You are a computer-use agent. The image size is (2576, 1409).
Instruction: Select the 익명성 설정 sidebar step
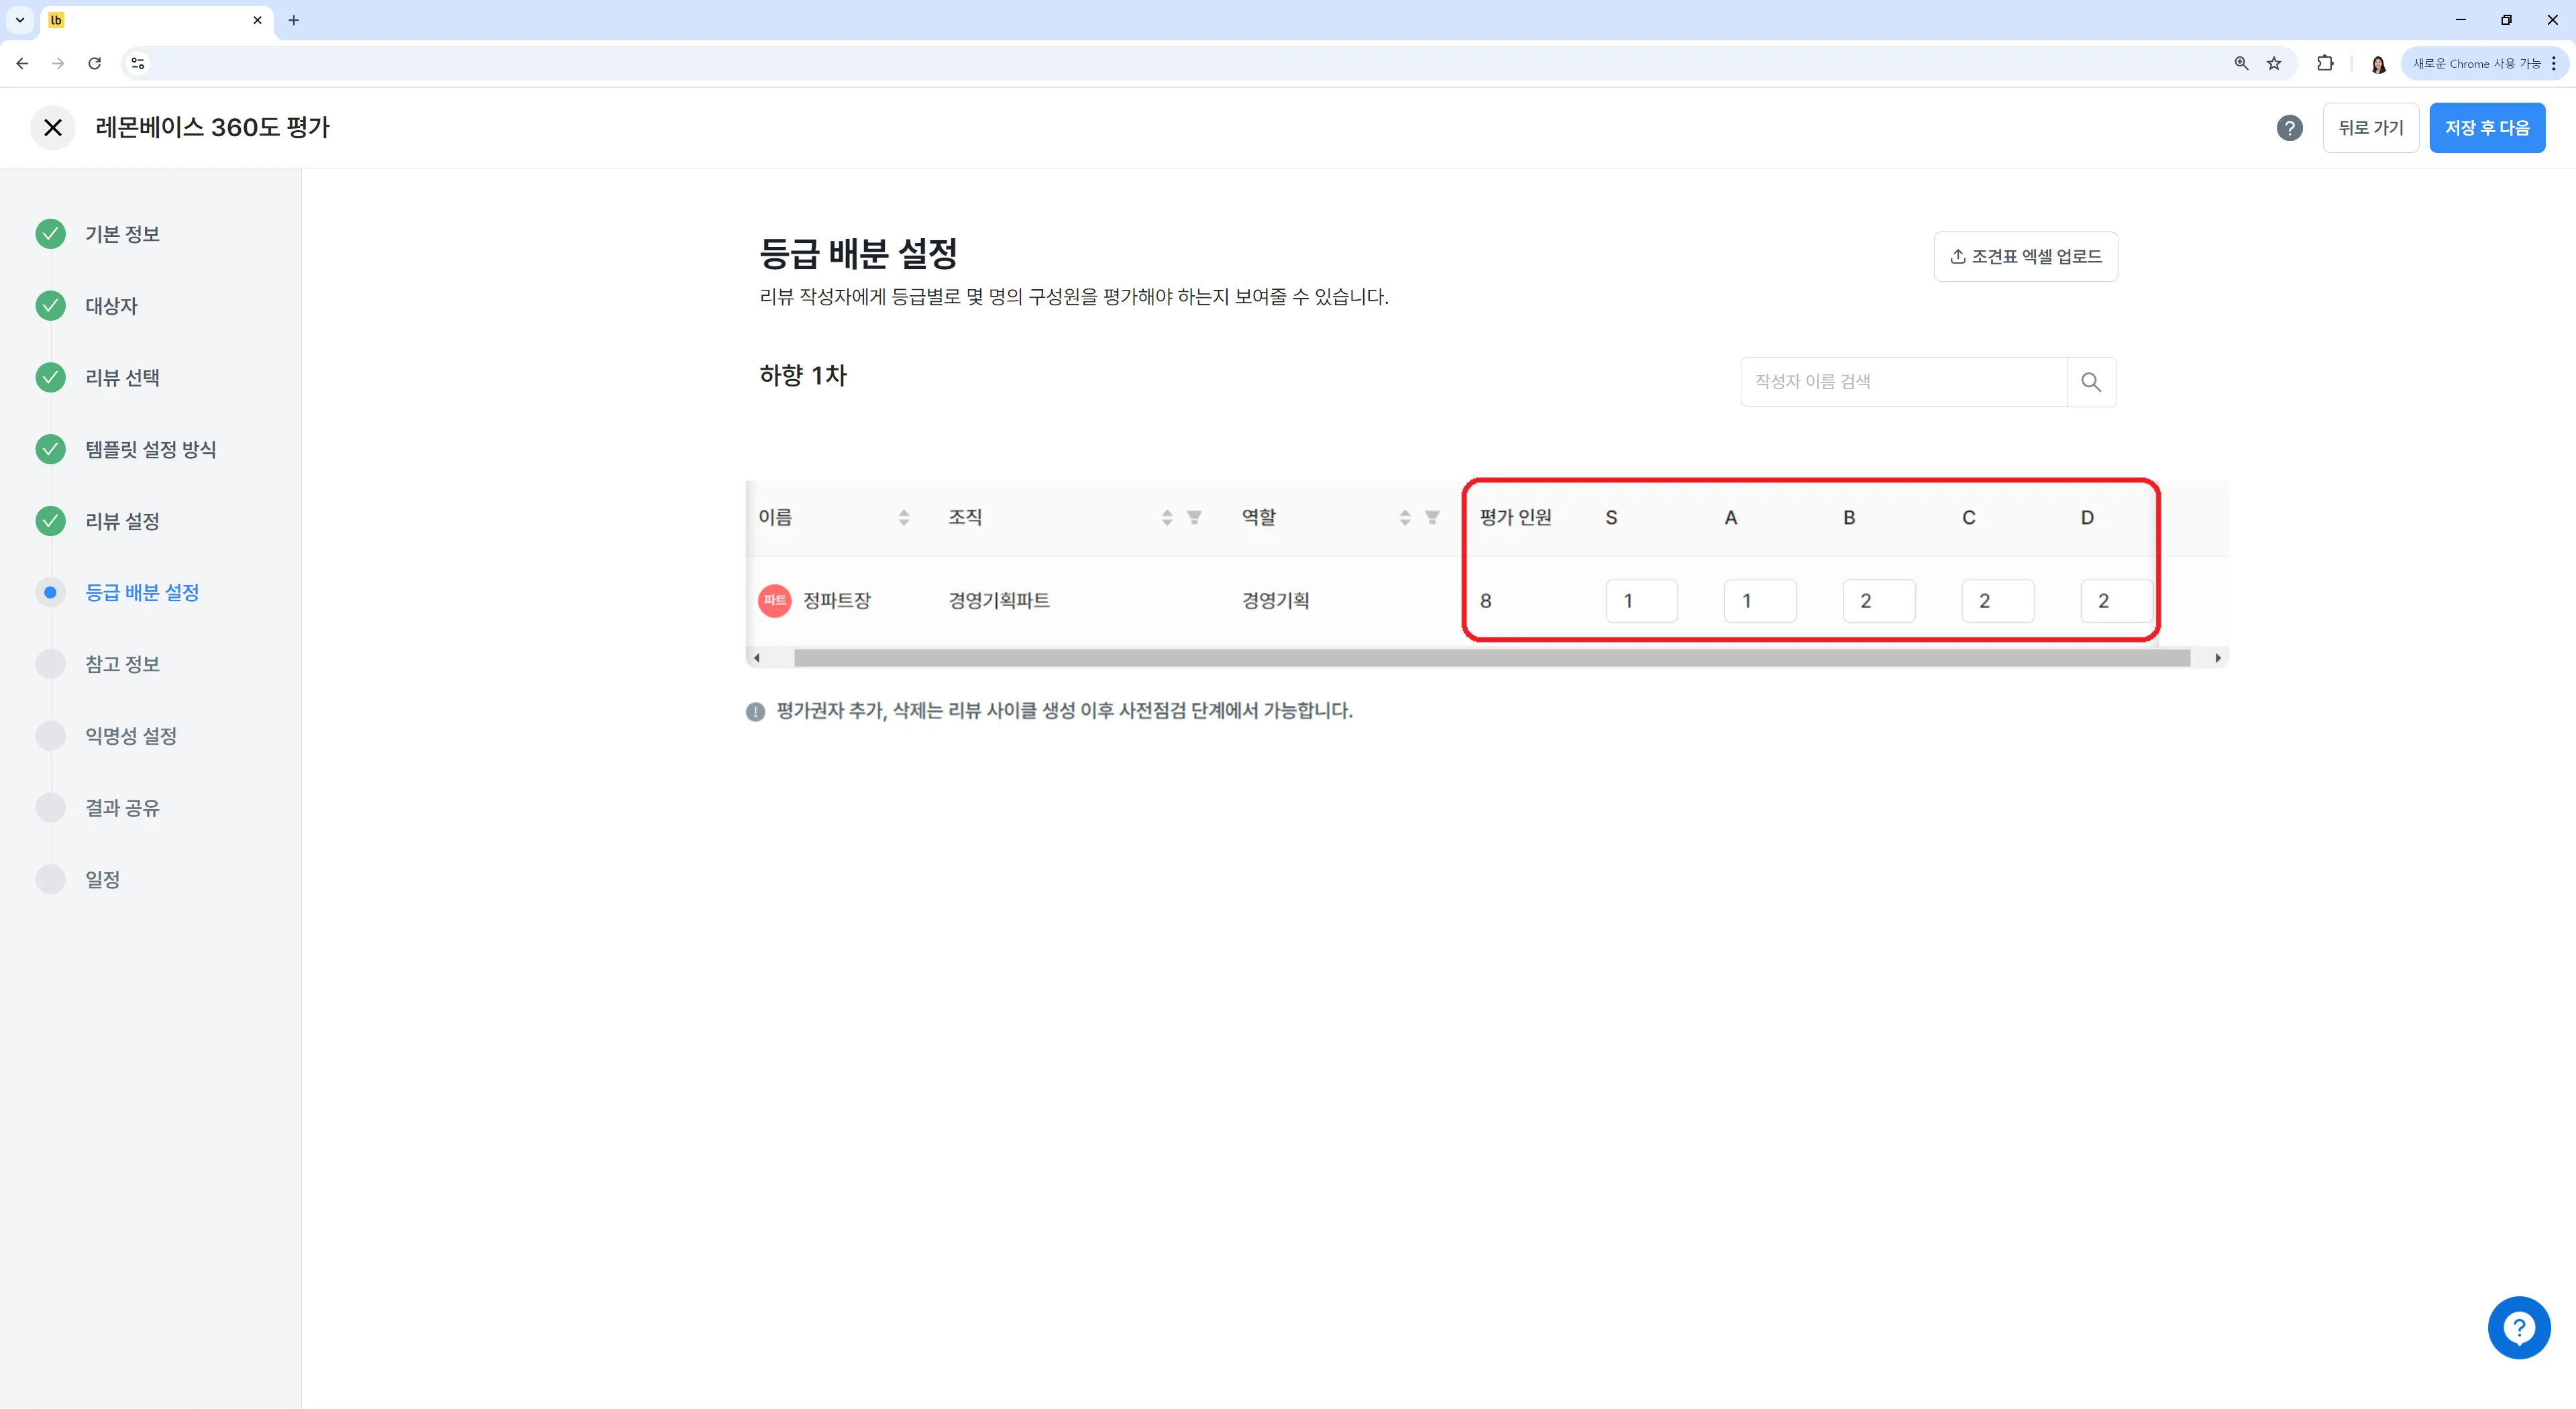click(130, 736)
